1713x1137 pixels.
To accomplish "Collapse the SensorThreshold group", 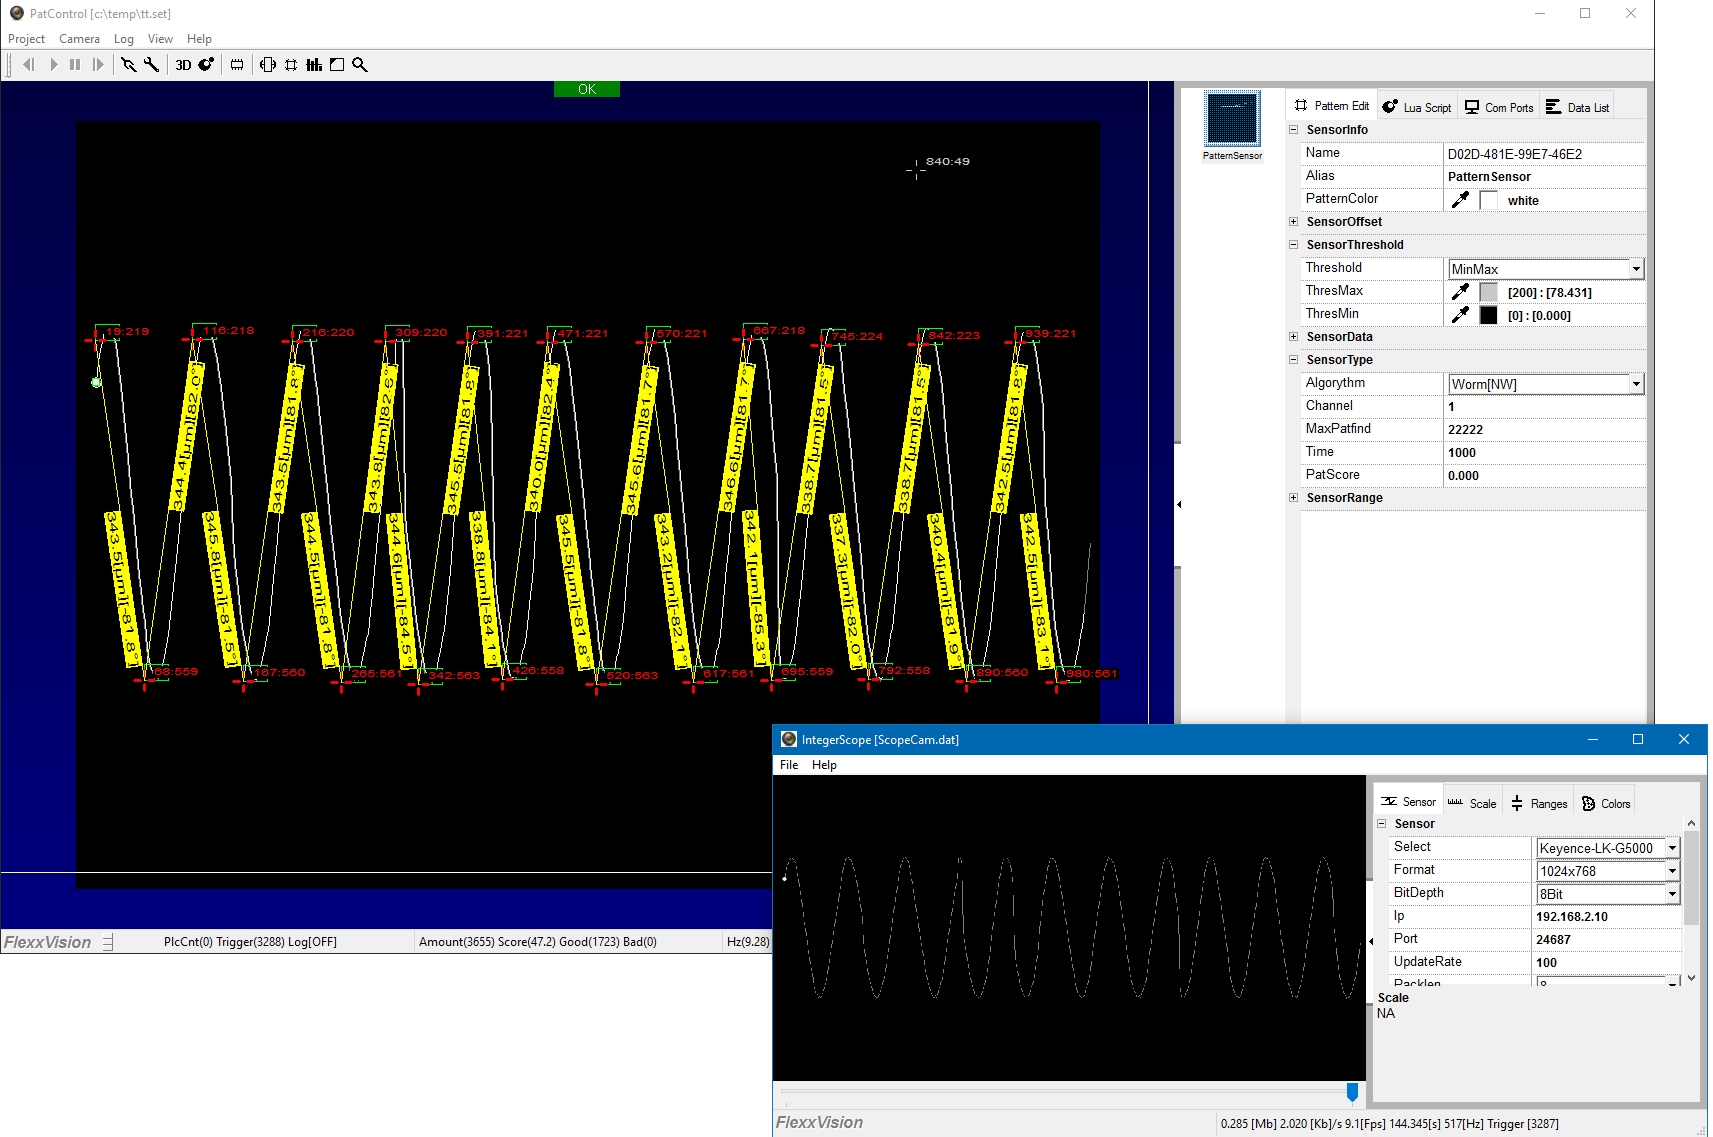I will pyautogui.click(x=1293, y=245).
